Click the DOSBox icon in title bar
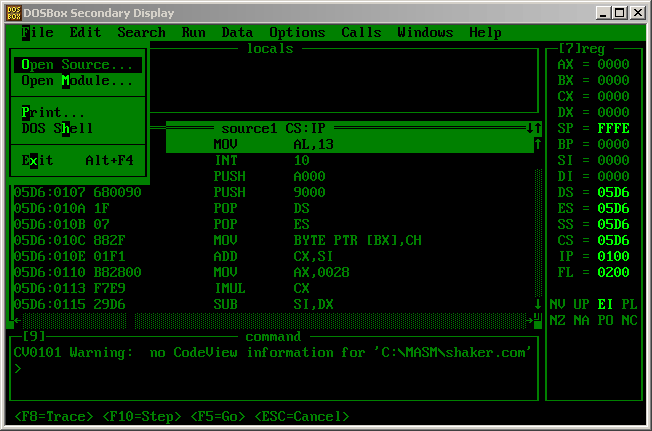 11,12
